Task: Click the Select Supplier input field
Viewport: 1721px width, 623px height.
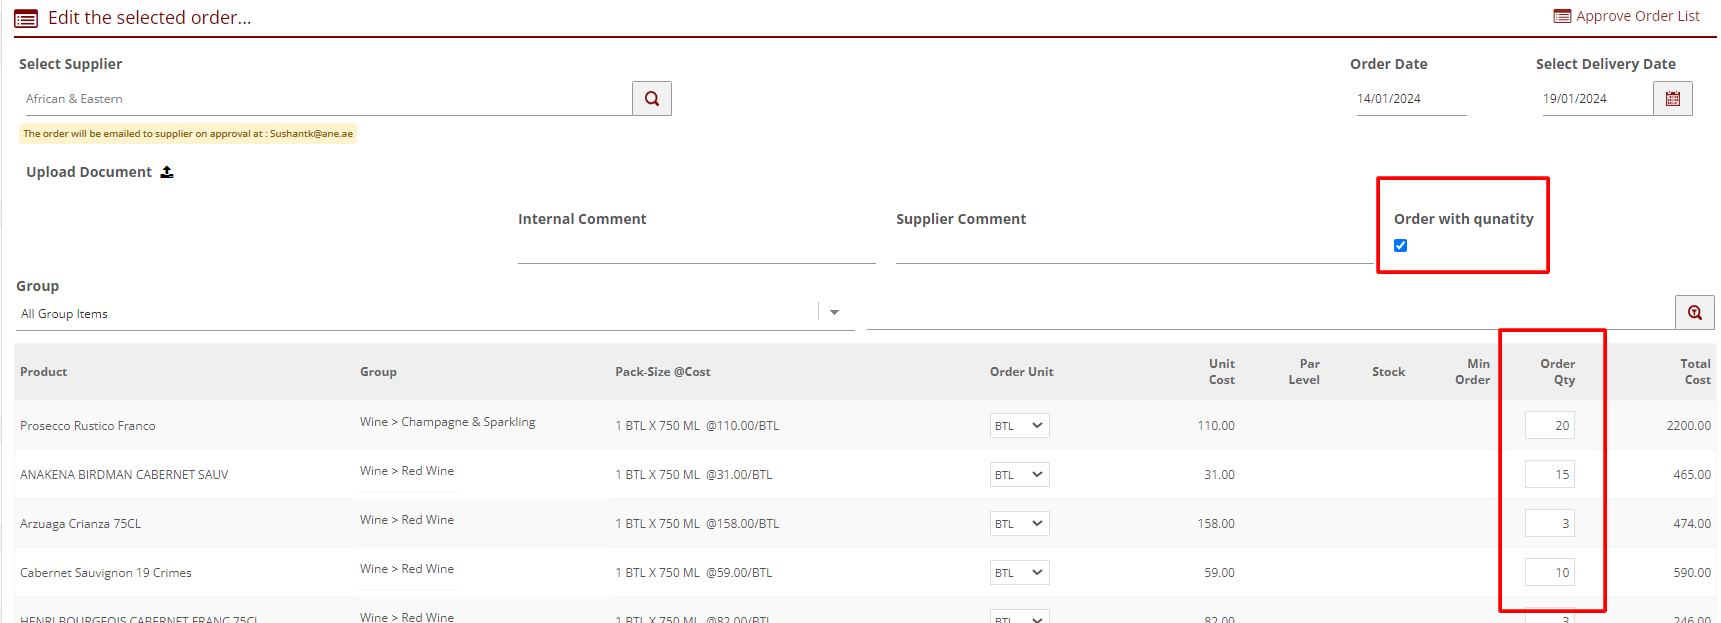Action: pyautogui.click(x=325, y=99)
